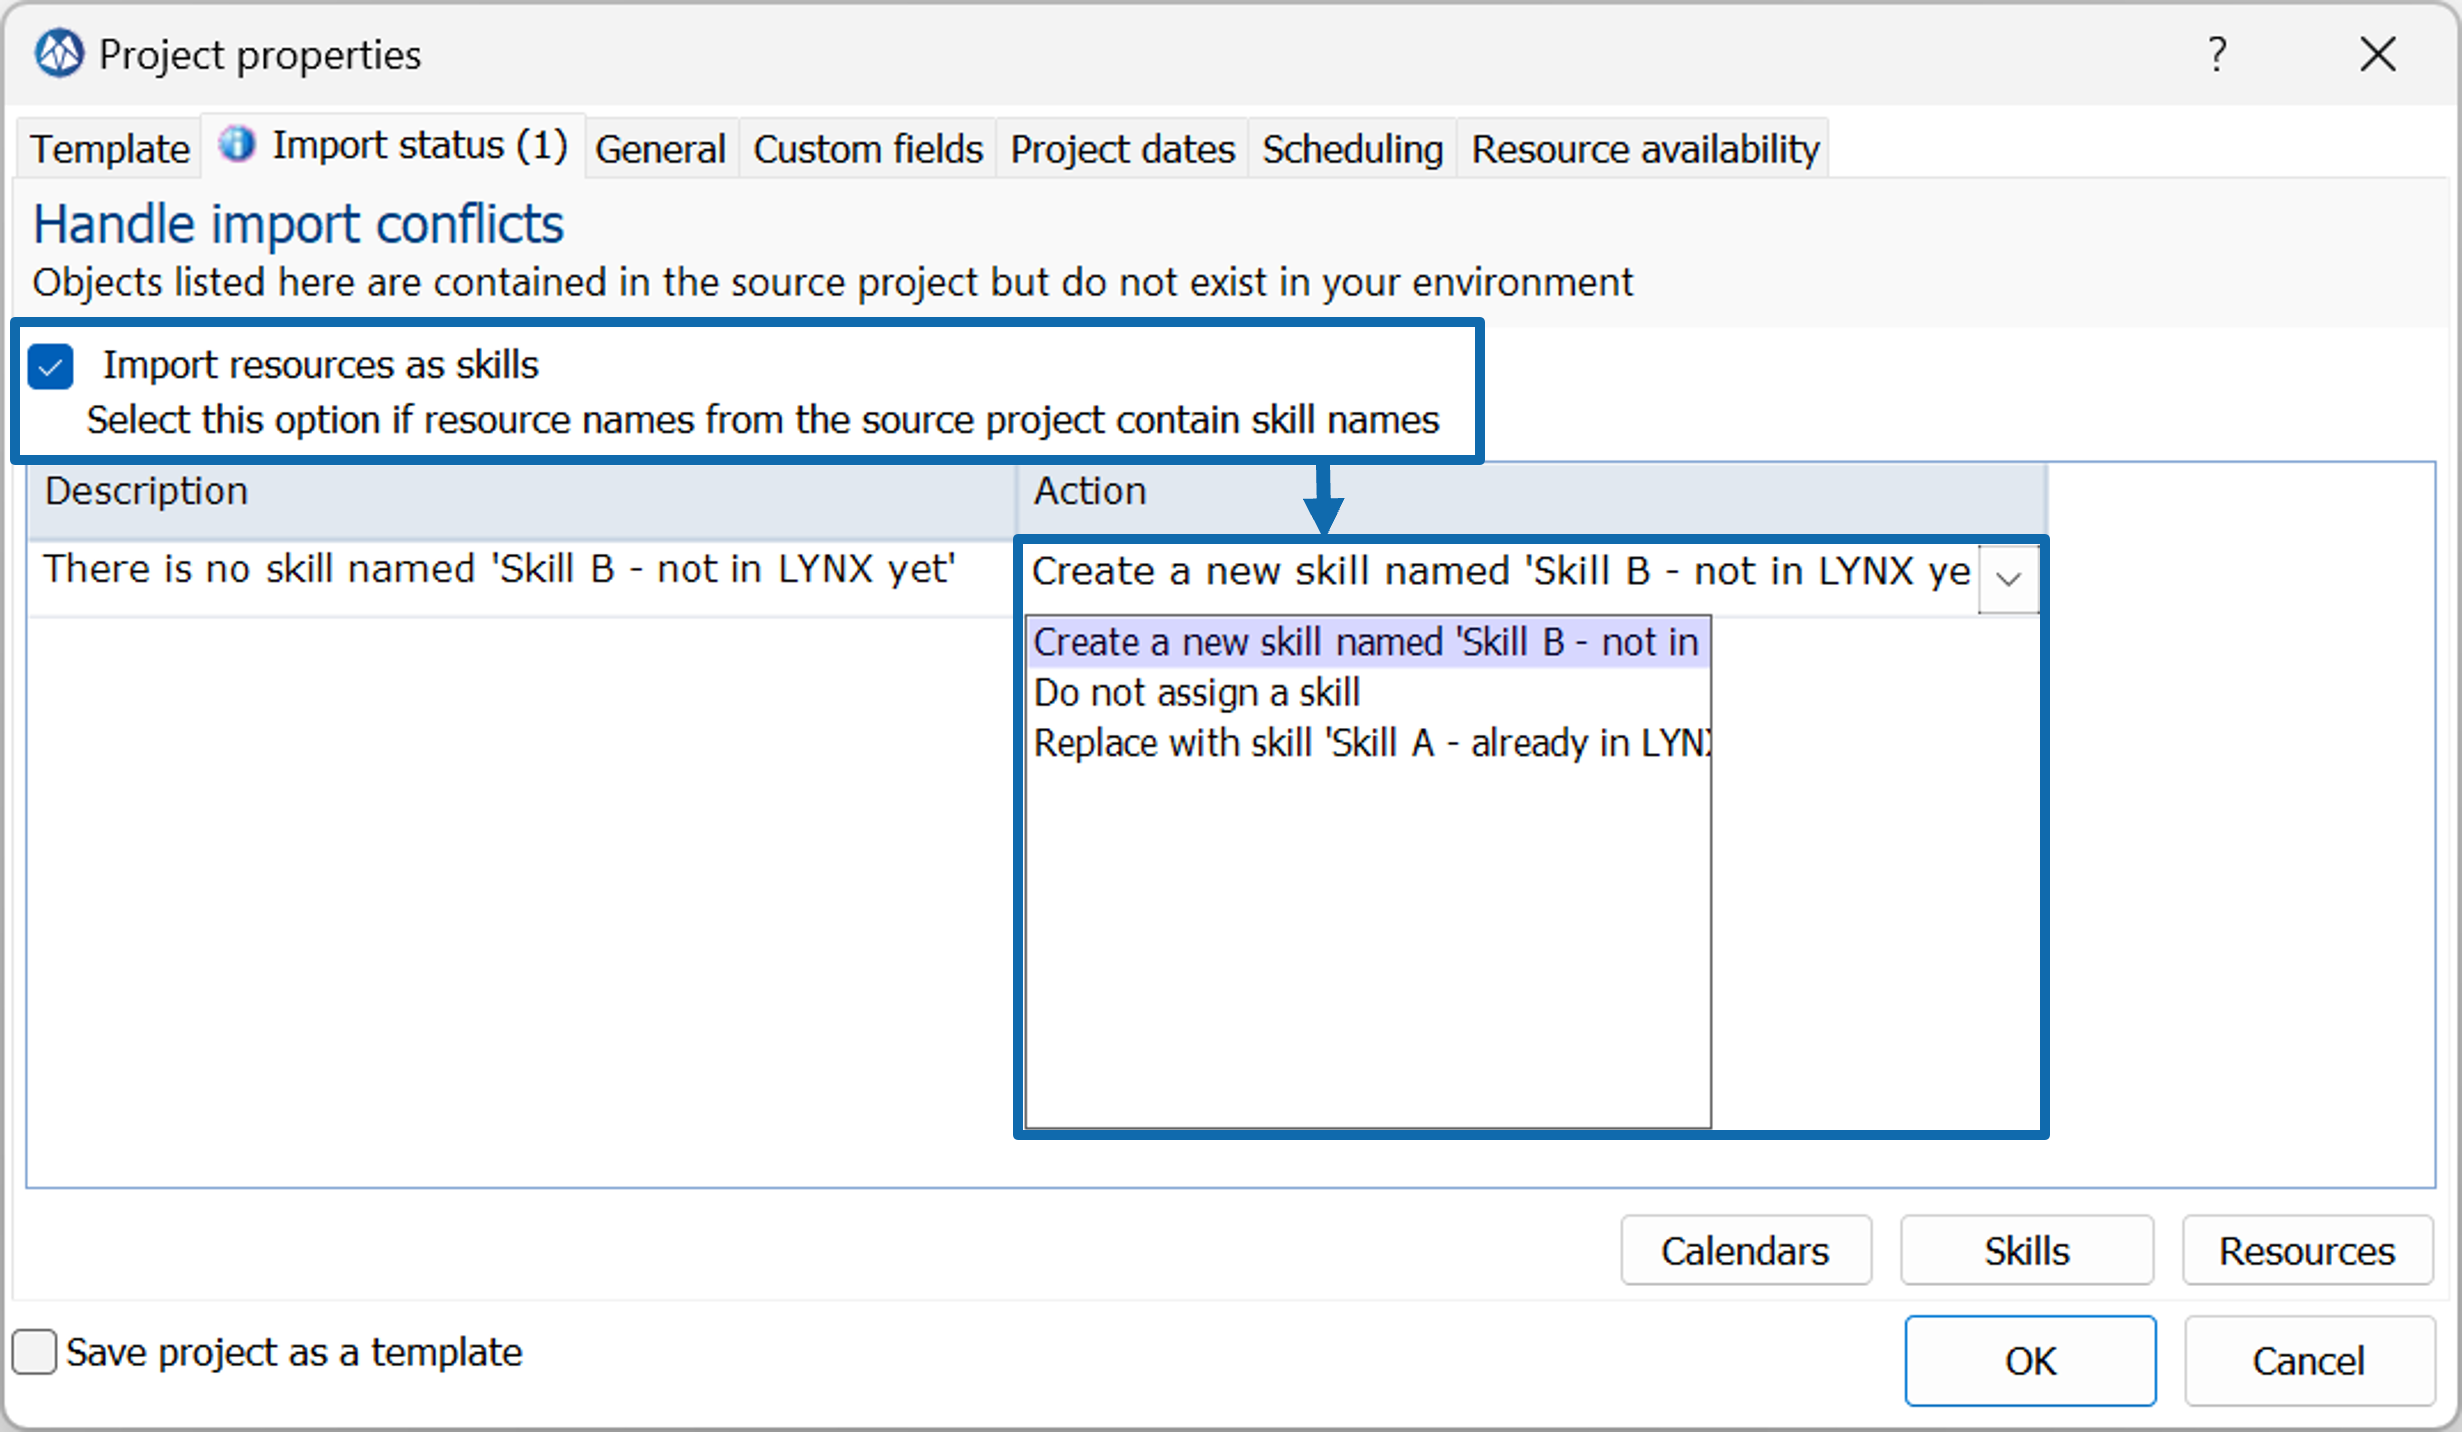Viewport: 2462px width, 1432px height.
Task: Click the Action combo box text field
Action: [1500, 572]
